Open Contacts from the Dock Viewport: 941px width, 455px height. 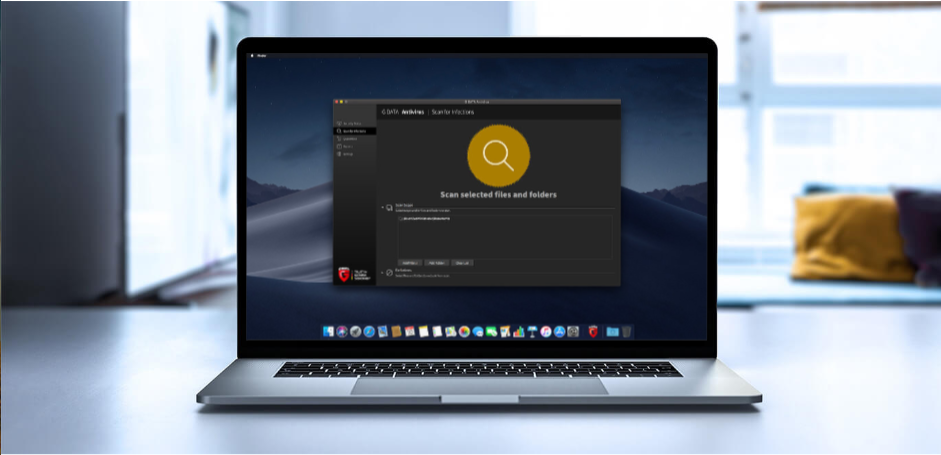(x=396, y=331)
